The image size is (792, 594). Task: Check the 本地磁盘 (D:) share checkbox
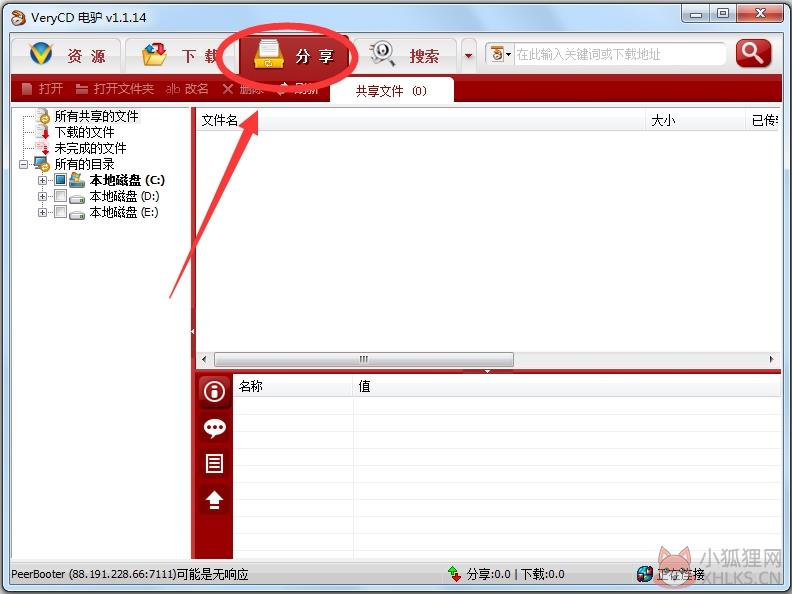60,195
